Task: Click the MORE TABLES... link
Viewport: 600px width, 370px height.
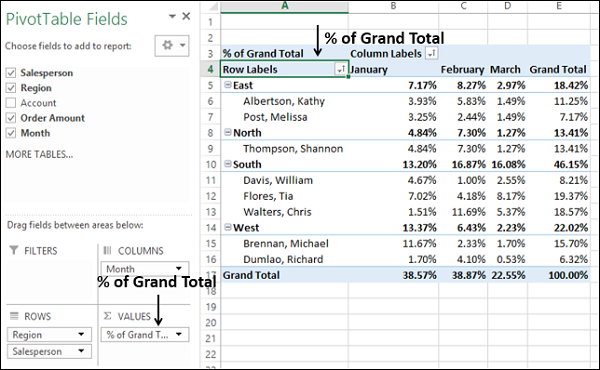Action: (x=39, y=155)
